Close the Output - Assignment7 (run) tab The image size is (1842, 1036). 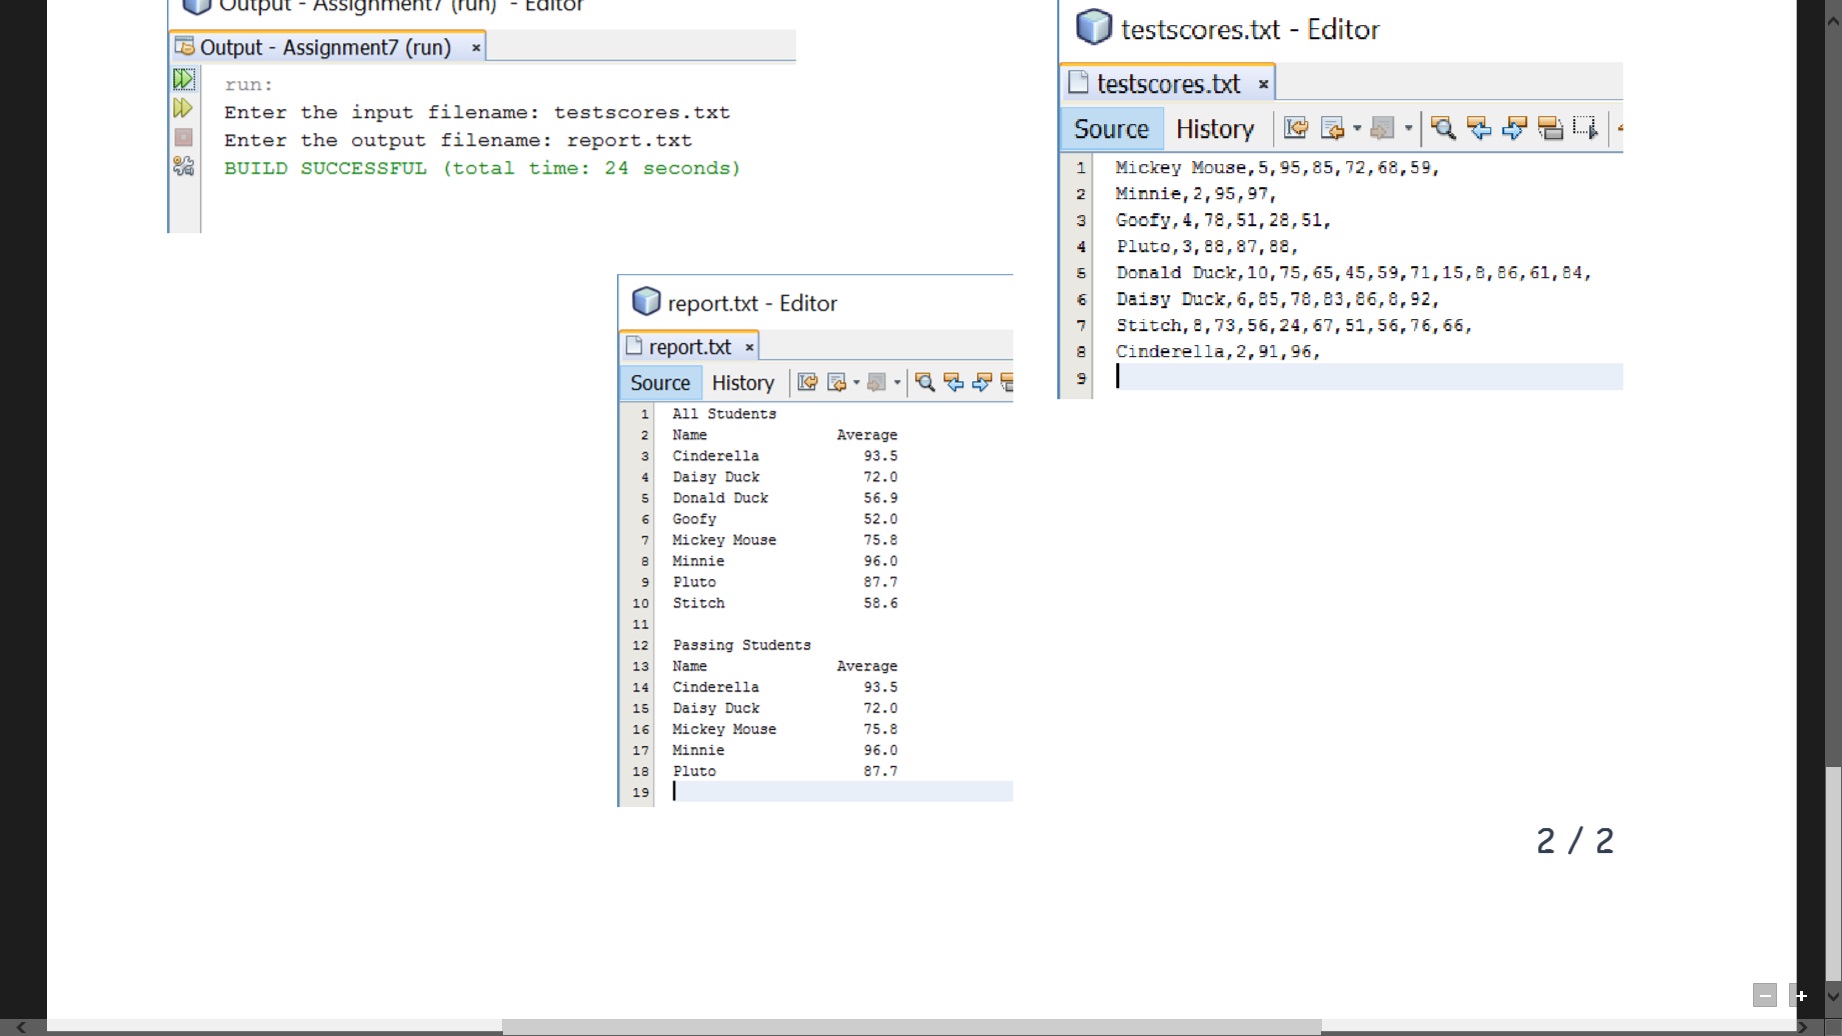[x=476, y=47]
